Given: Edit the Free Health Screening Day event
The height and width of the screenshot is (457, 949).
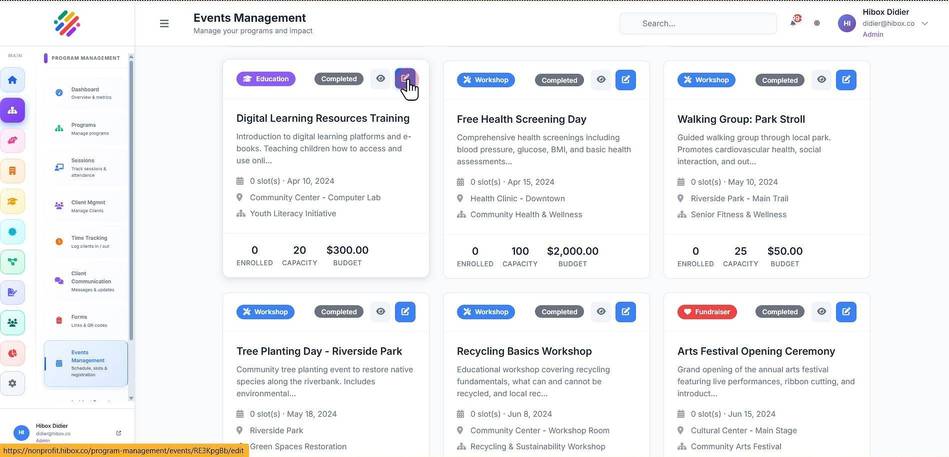Looking at the screenshot, I should point(626,80).
